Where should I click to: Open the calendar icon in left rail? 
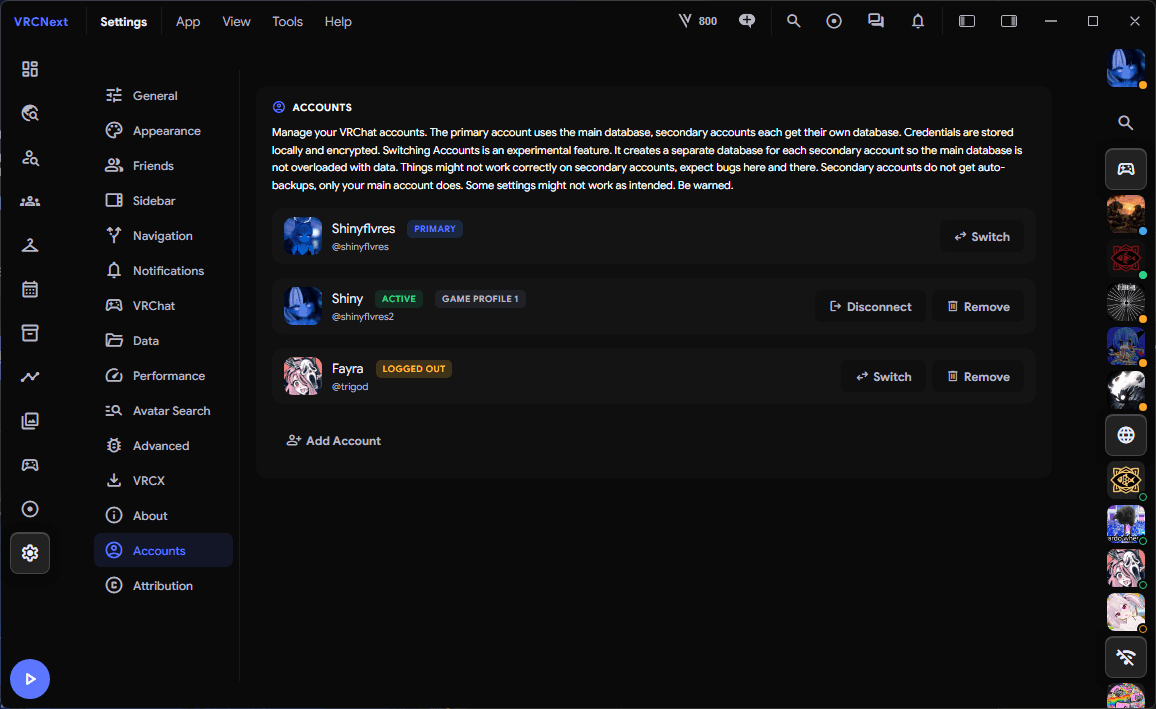29,289
